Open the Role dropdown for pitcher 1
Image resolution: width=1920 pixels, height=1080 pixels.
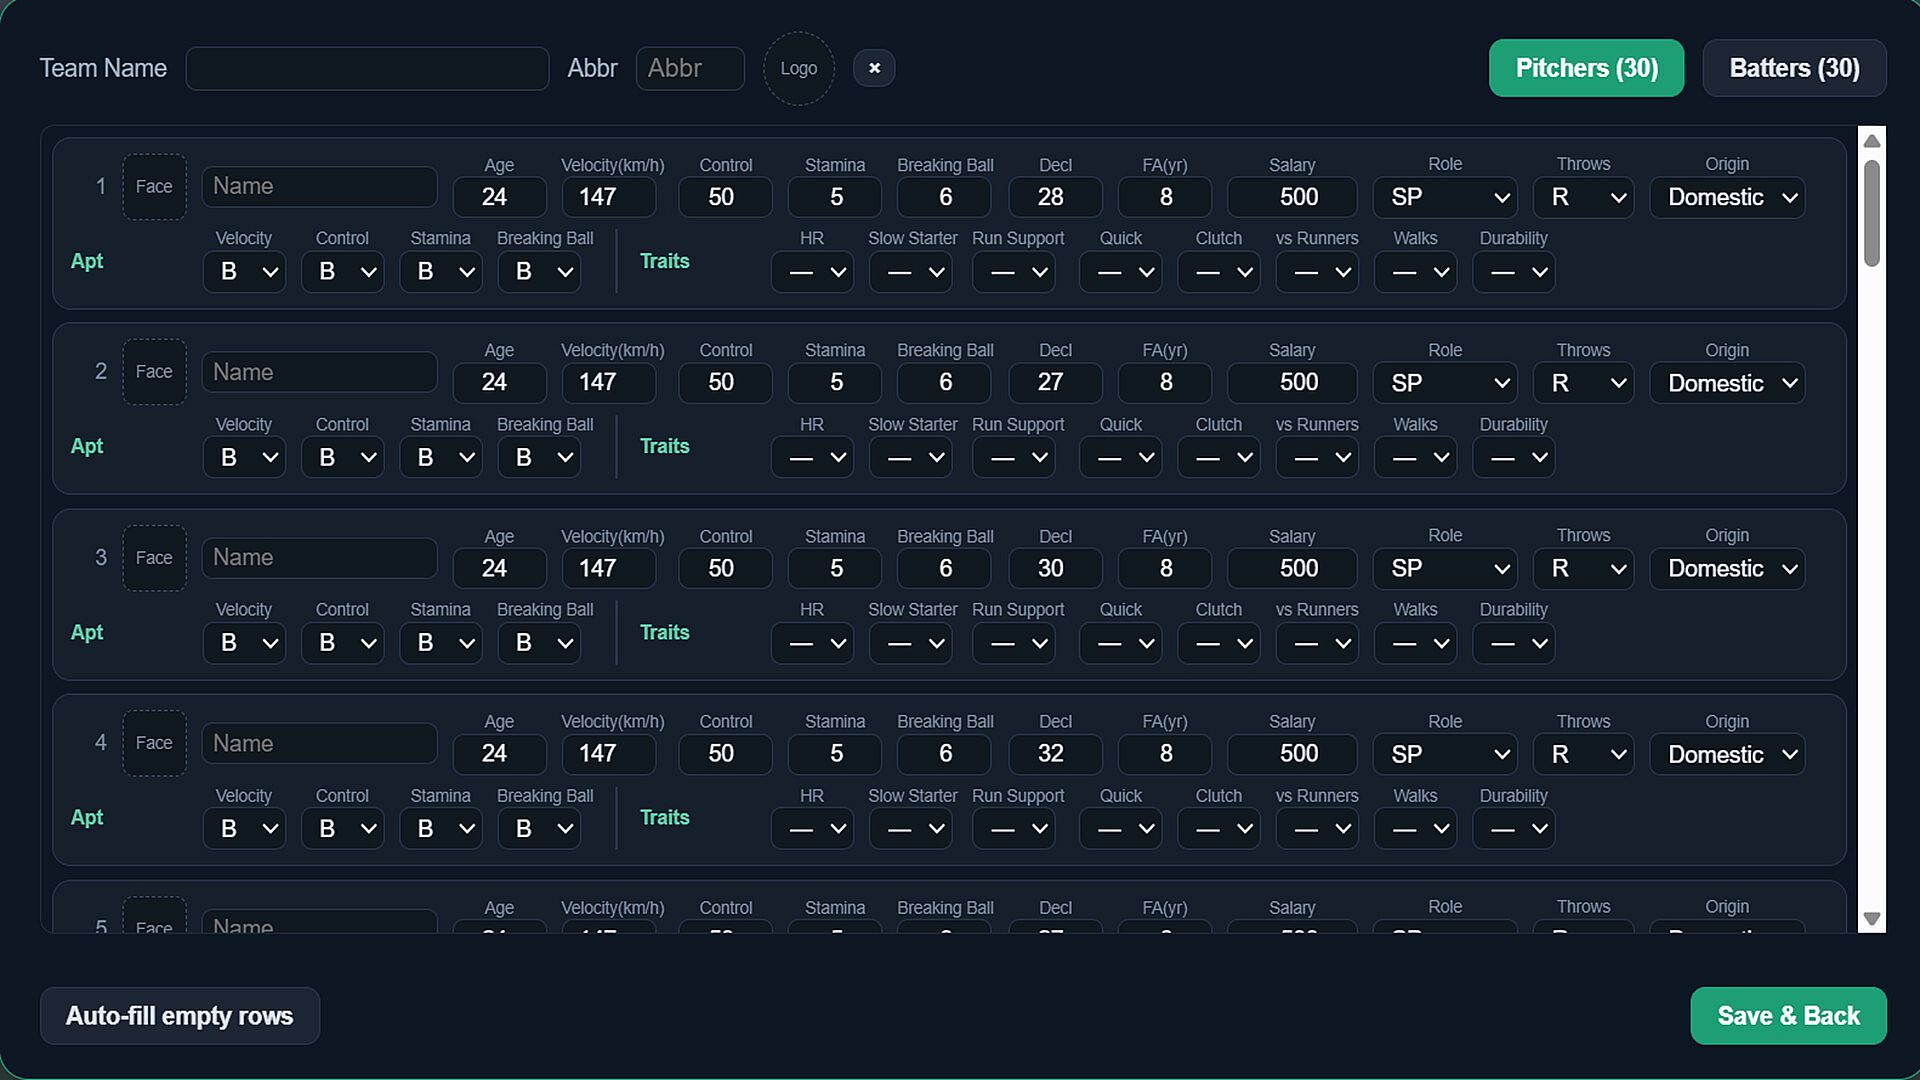click(x=1445, y=197)
